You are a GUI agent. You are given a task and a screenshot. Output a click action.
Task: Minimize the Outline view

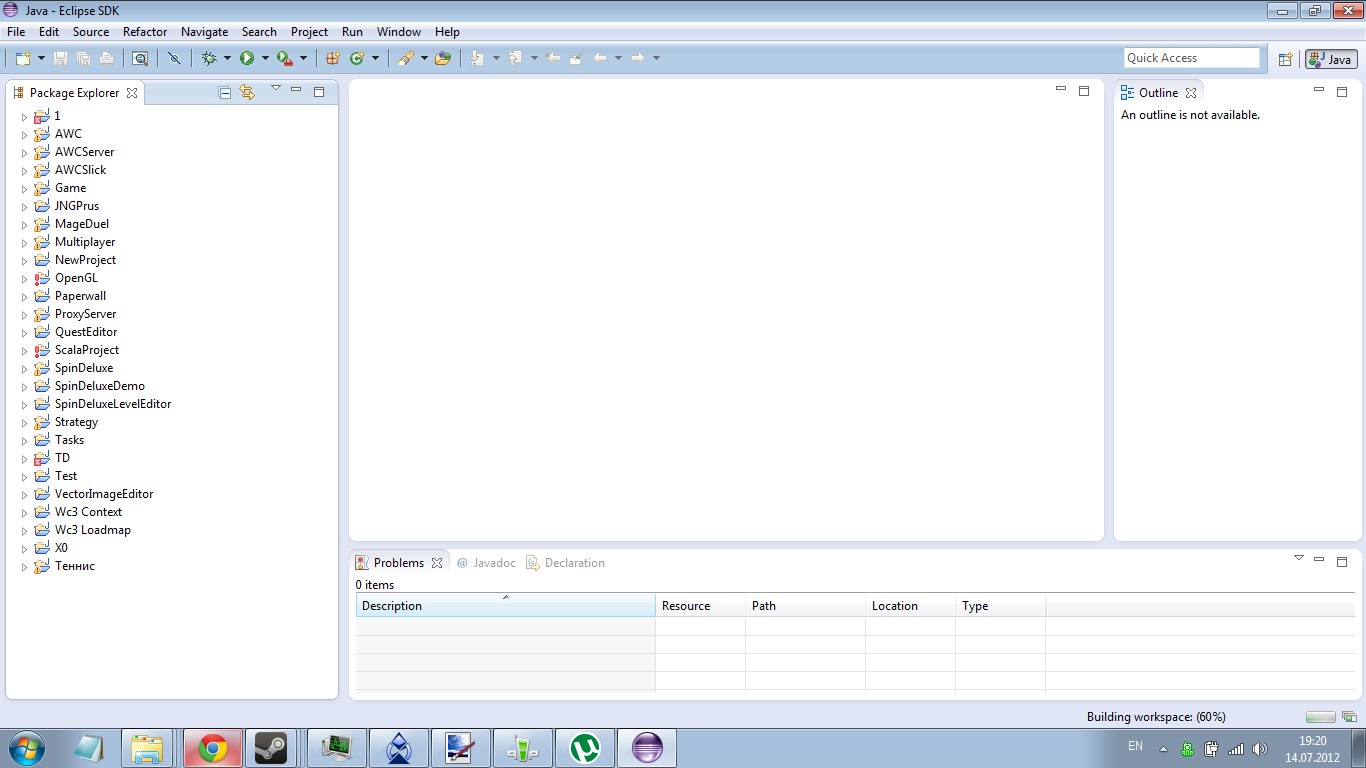click(x=1318, y=90)
